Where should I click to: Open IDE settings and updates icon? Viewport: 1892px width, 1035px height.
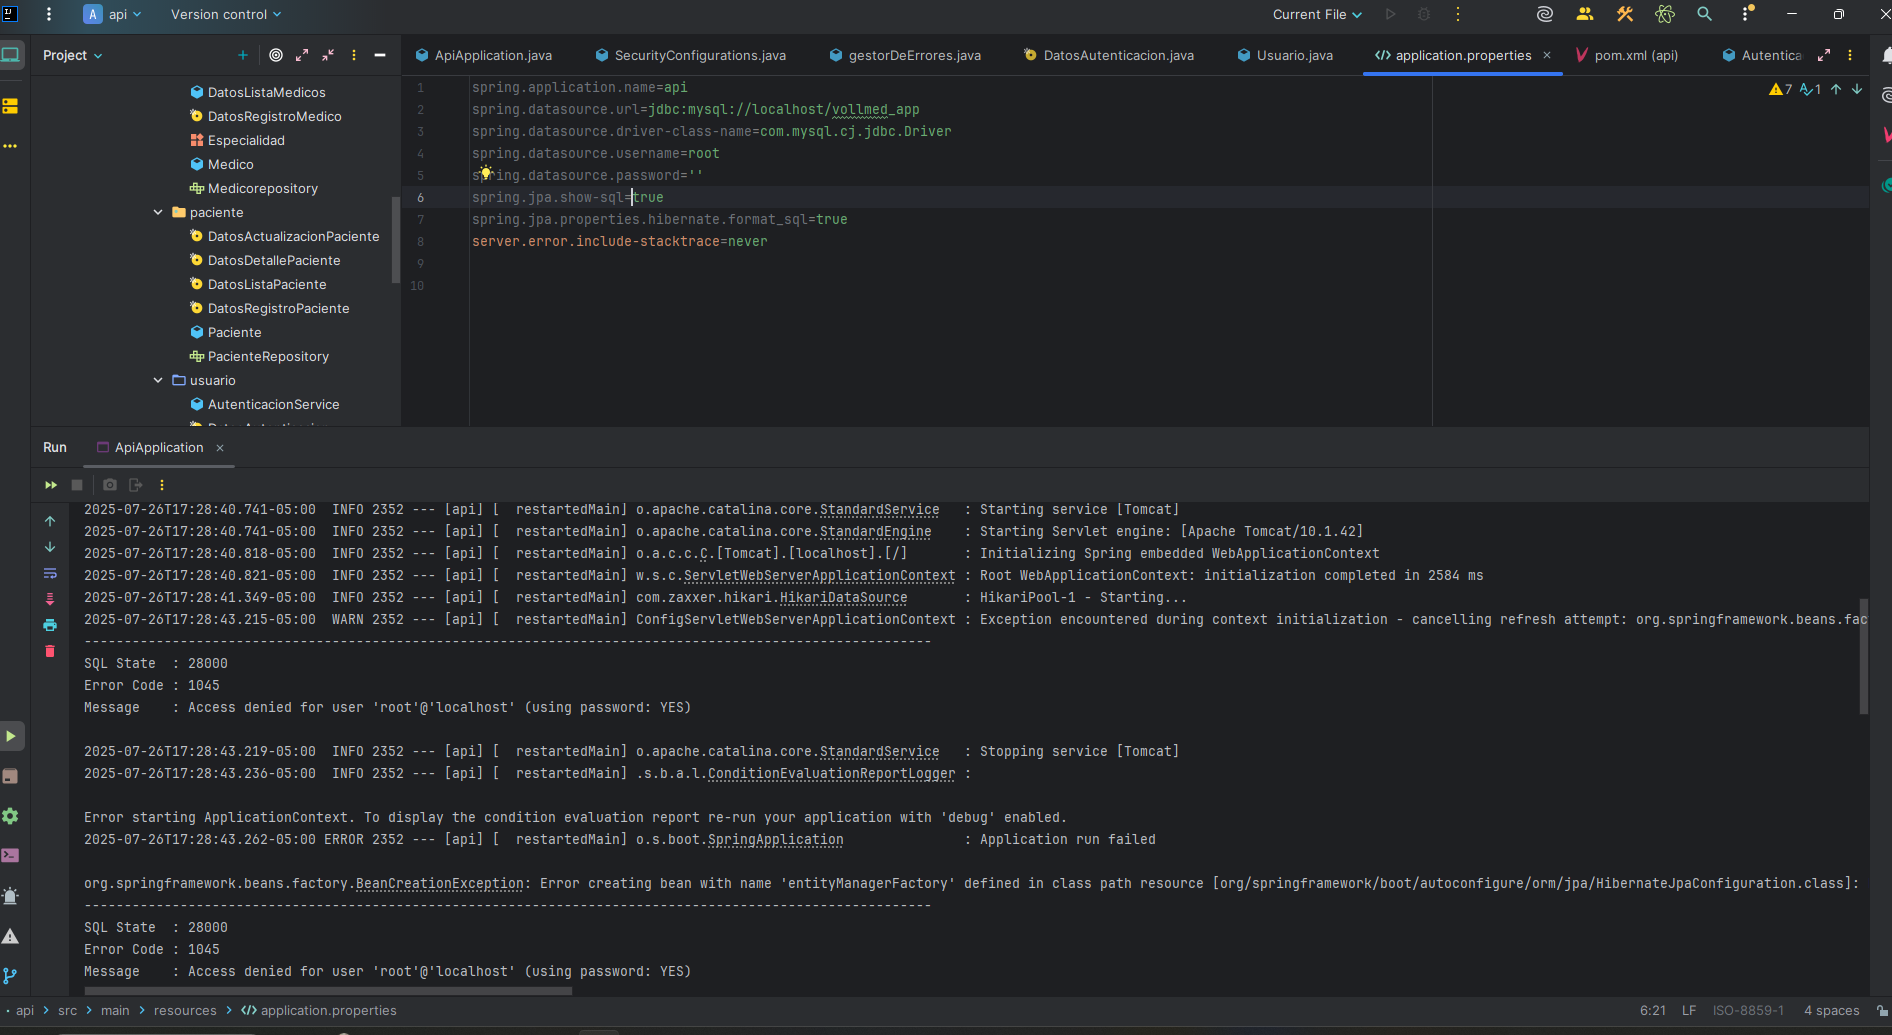click(1747, 14)
